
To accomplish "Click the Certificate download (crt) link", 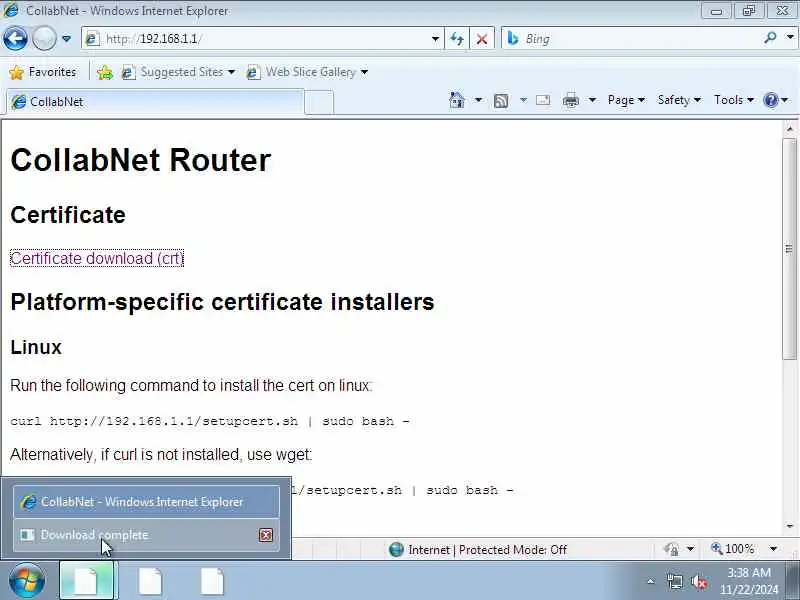I will (97, 258).
